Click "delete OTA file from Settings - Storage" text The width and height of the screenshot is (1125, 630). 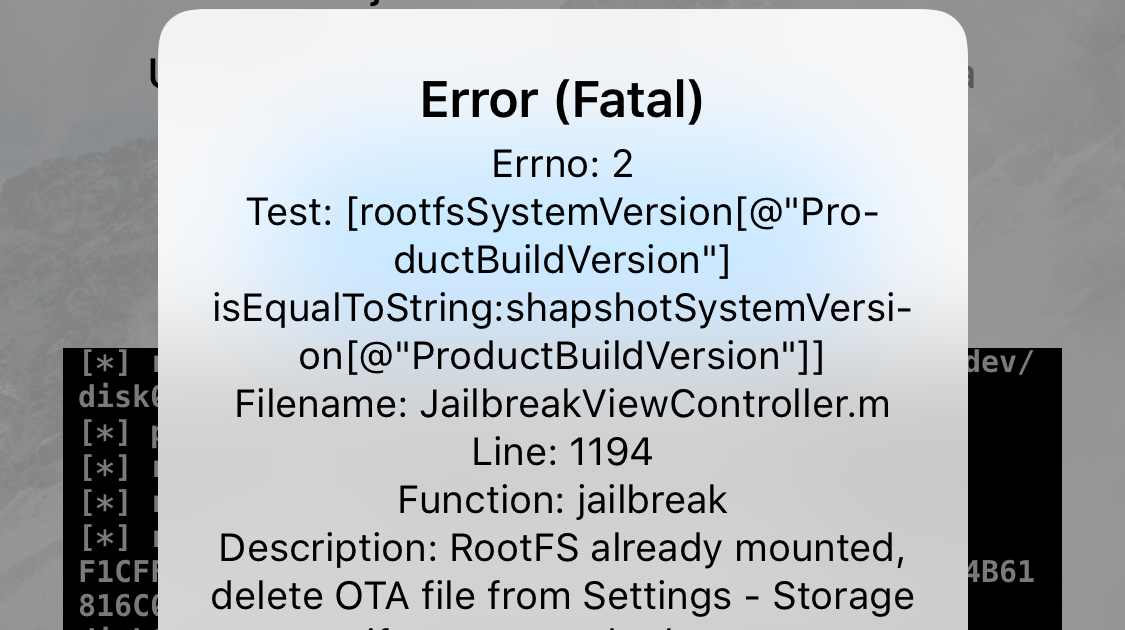[562, 596]
